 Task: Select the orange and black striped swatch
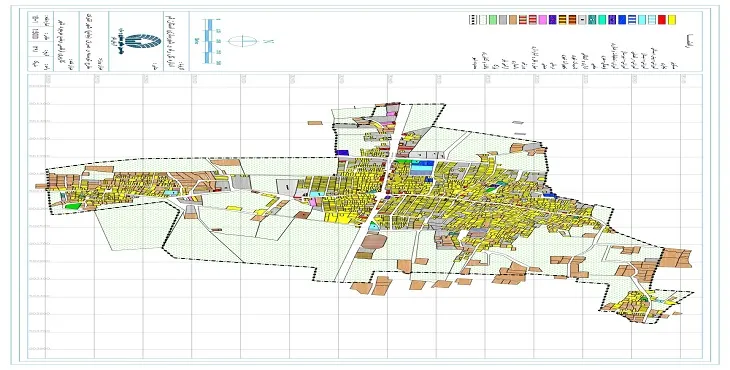coord(573,20)
